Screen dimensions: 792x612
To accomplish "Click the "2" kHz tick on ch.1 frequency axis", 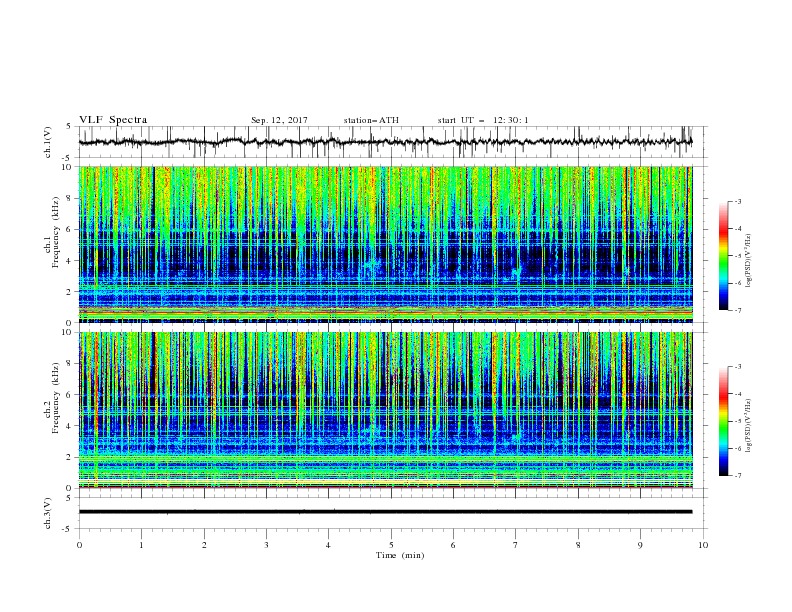I will pyautogui.click(x=71, y=292).
